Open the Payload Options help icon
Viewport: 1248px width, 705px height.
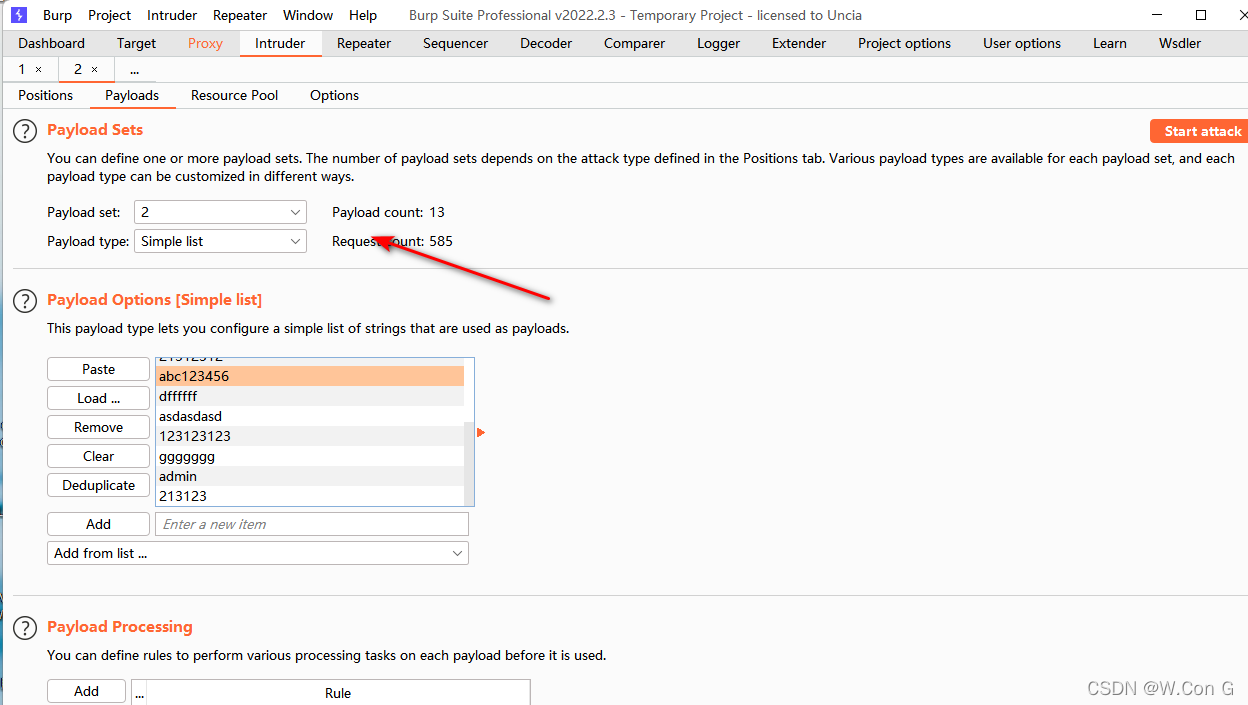[x=25, y=300]
